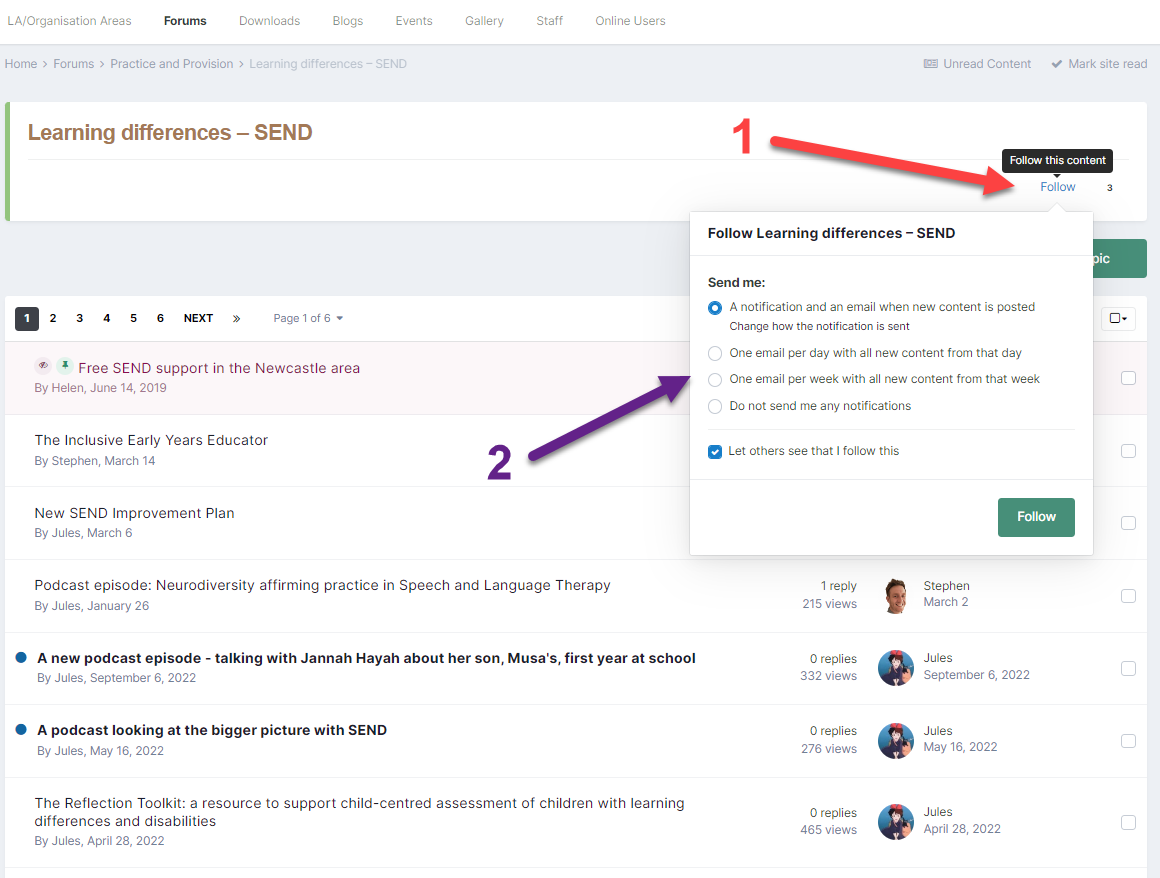Go to page 5 of topics

pos(133,318)
